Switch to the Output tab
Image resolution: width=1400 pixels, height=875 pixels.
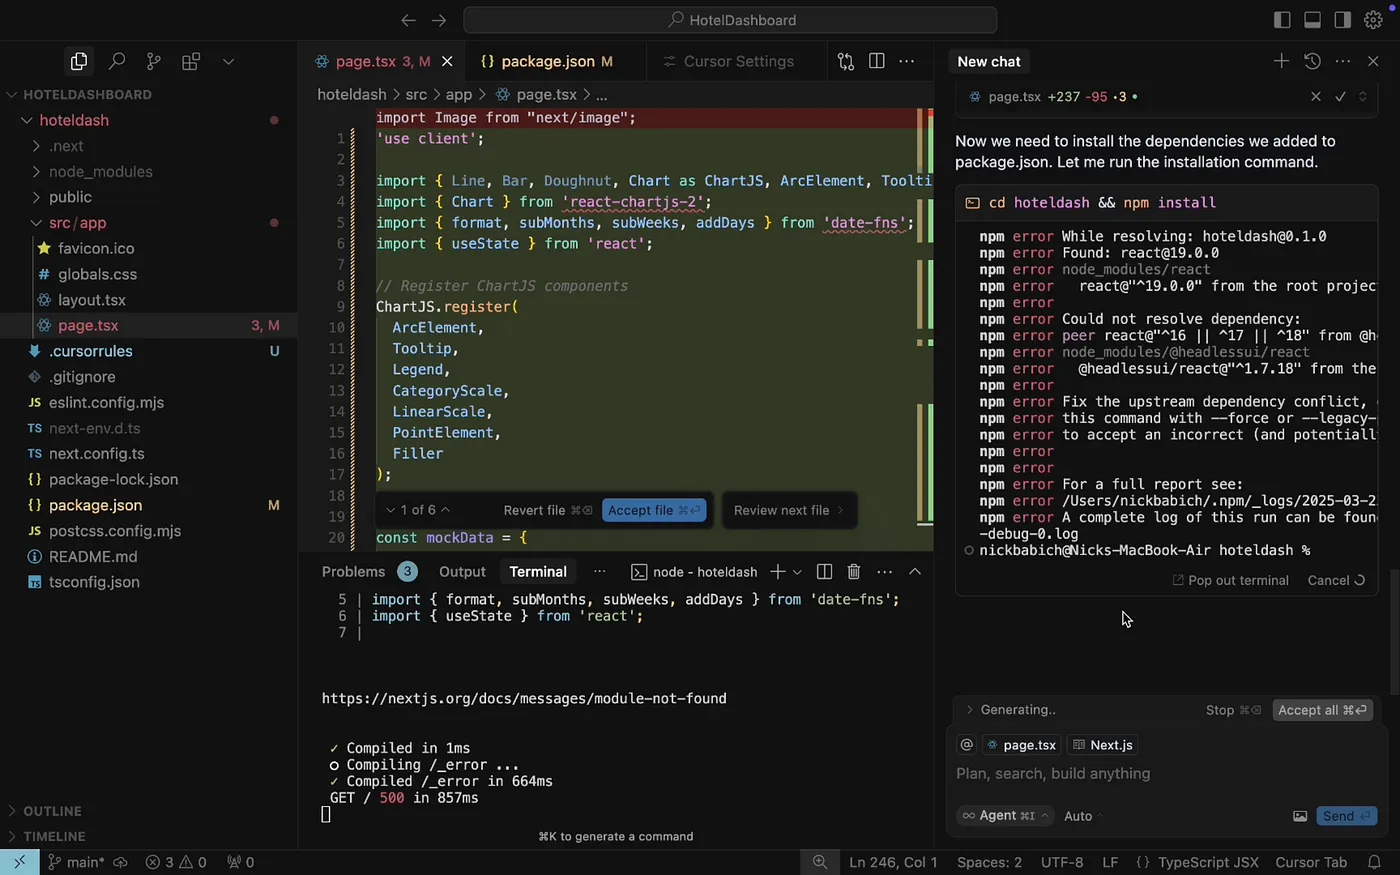pos(461,571)
